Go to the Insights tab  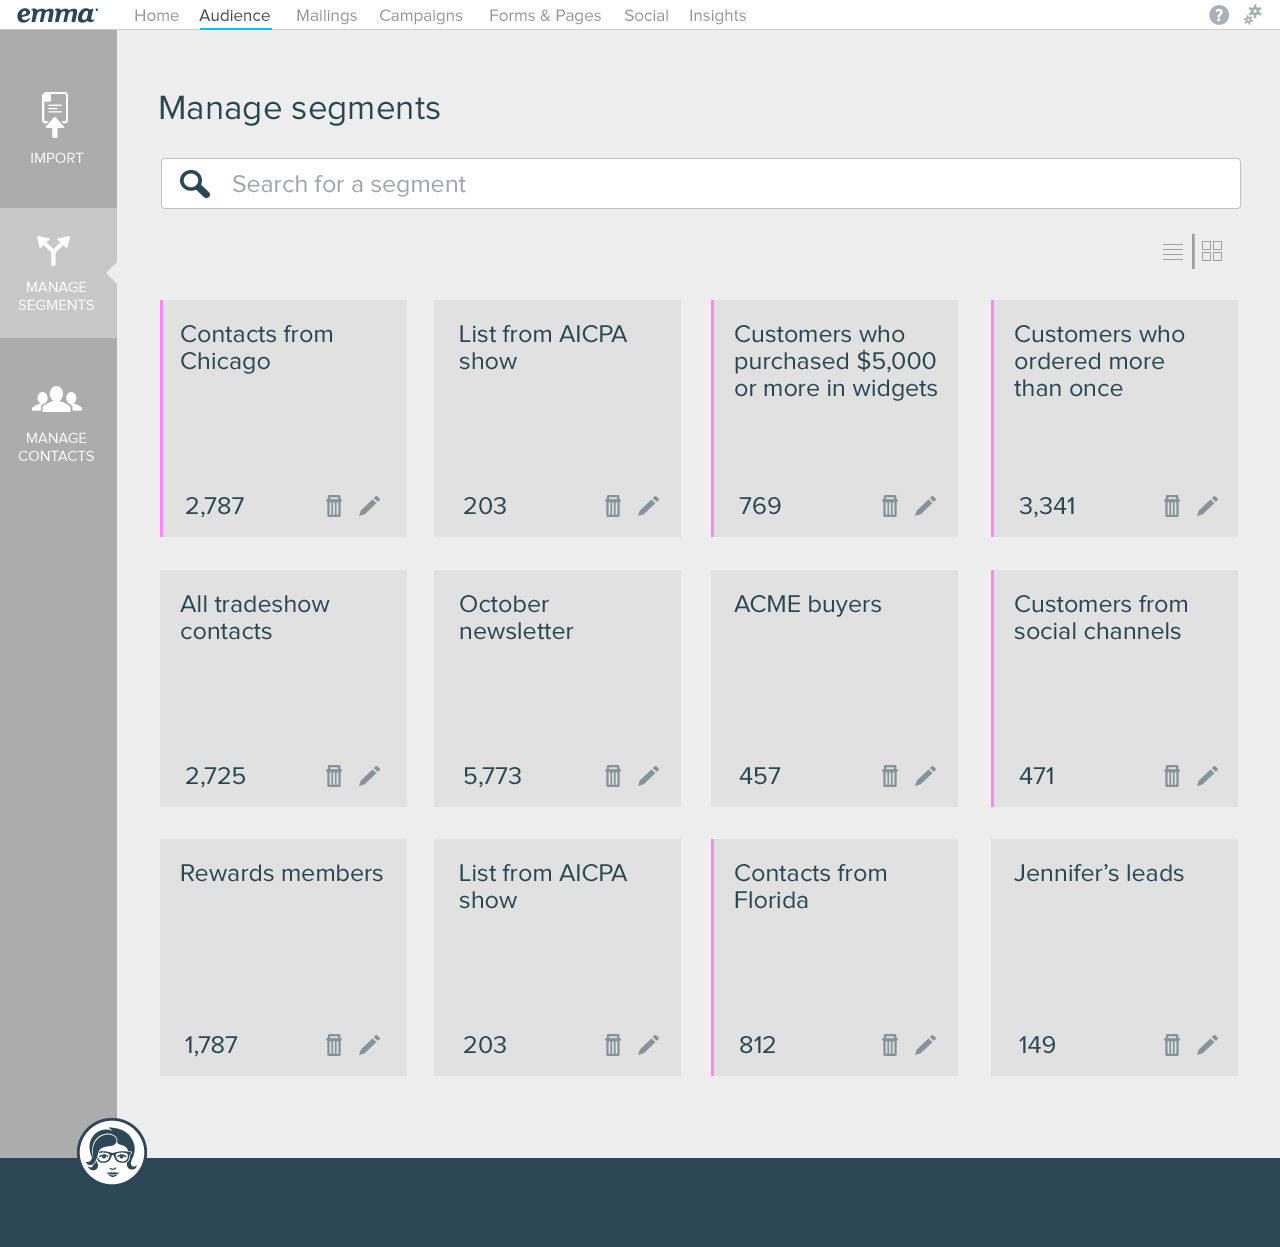[717, 16]
